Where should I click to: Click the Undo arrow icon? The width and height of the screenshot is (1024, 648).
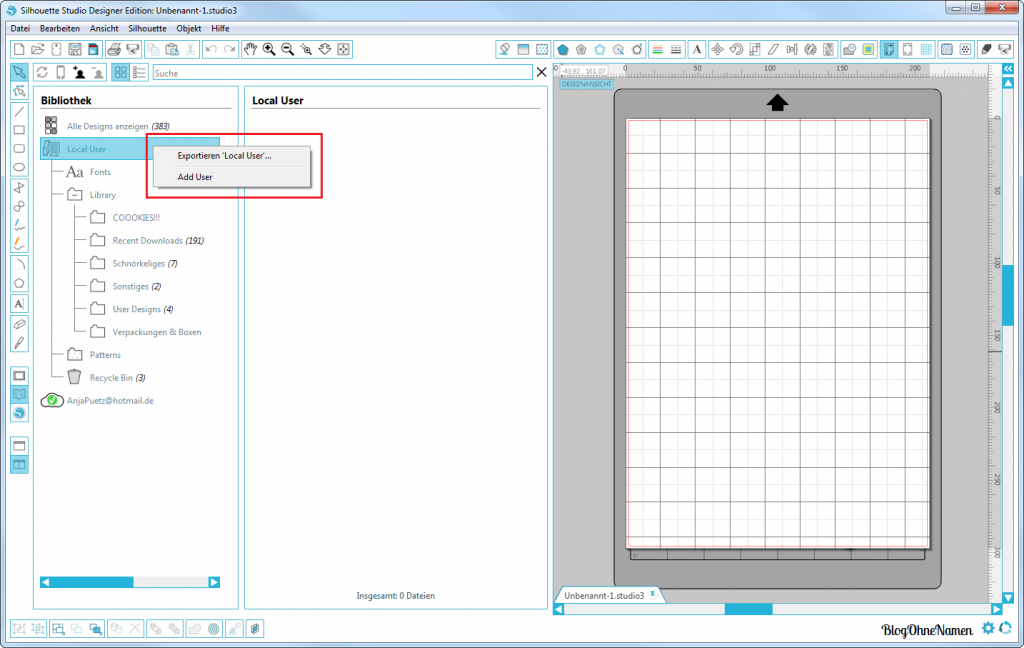pos(211,49)
